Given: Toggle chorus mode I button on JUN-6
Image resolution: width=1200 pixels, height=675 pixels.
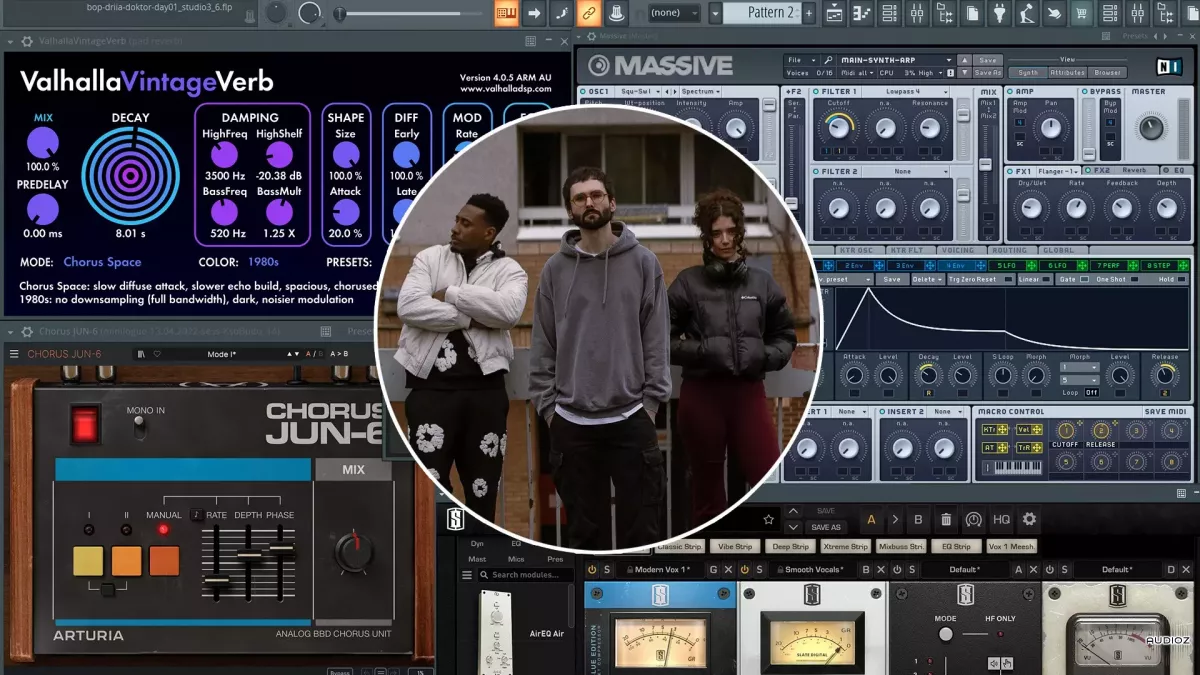Looking at the screenshot, I should pyautogui.click(x=88, y=560).
